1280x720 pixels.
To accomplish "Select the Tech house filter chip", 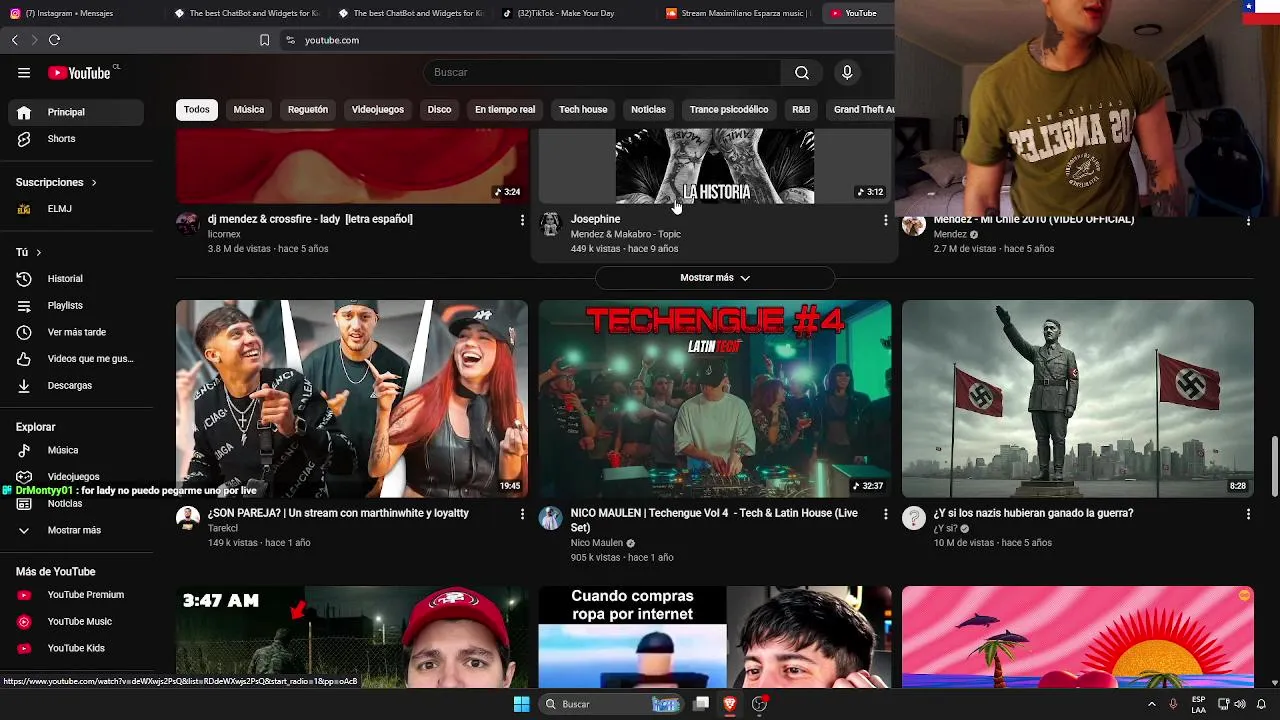I will (583, 109).
